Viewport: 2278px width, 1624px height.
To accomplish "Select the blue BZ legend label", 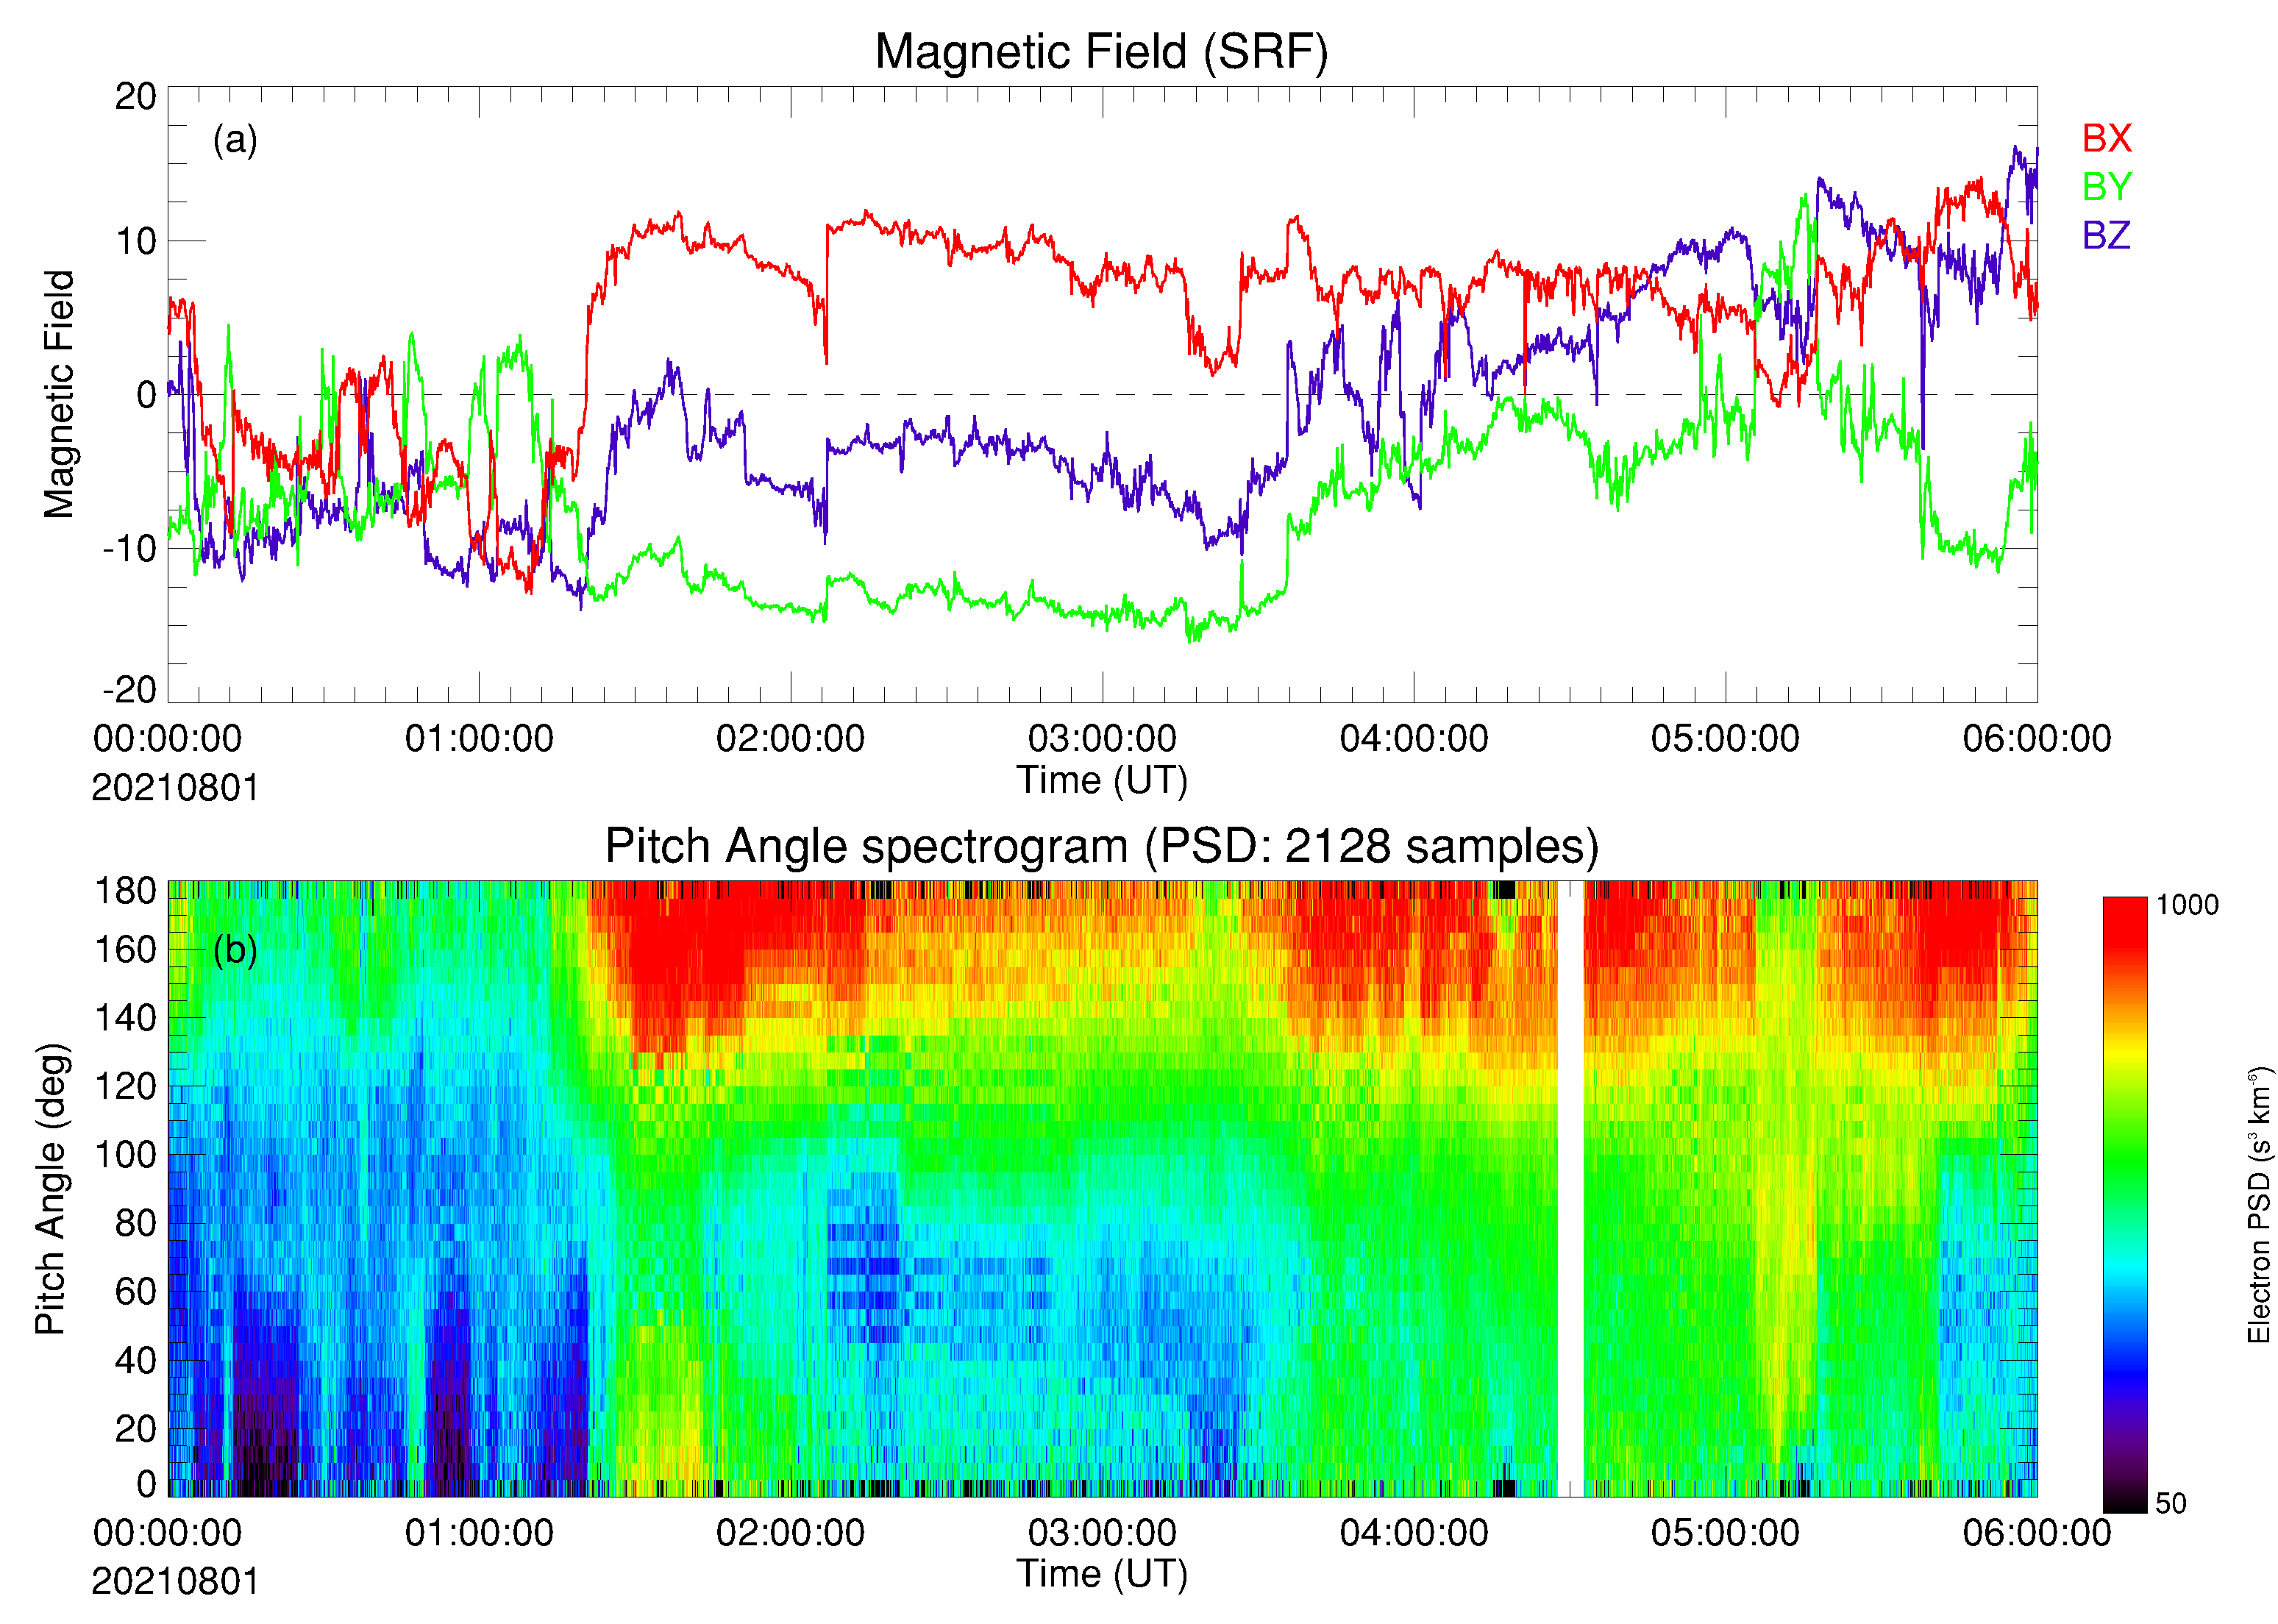I will [2106, 235].
